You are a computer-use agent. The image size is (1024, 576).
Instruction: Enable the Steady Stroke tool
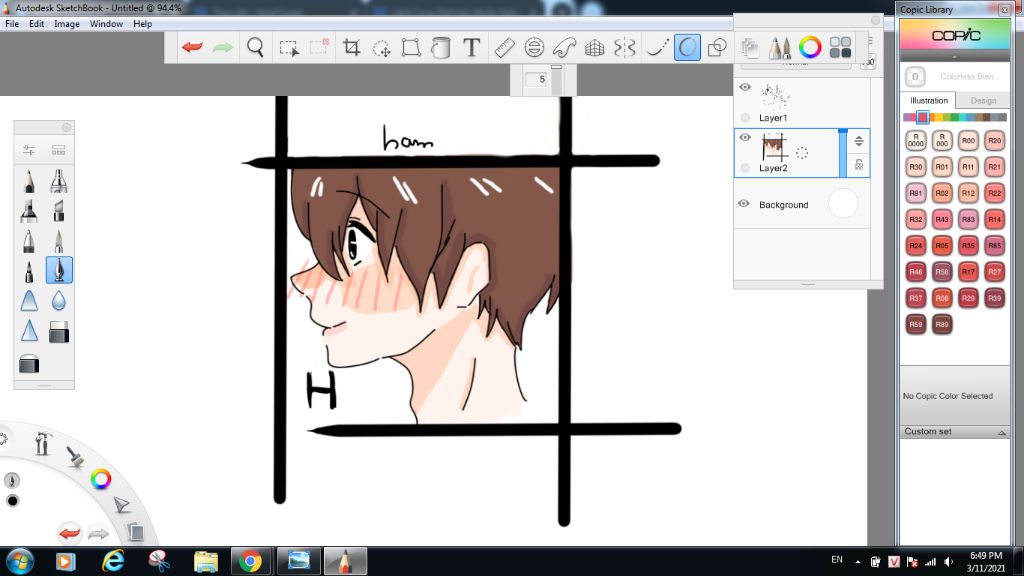pyautogui.click(x=656, y=48)
